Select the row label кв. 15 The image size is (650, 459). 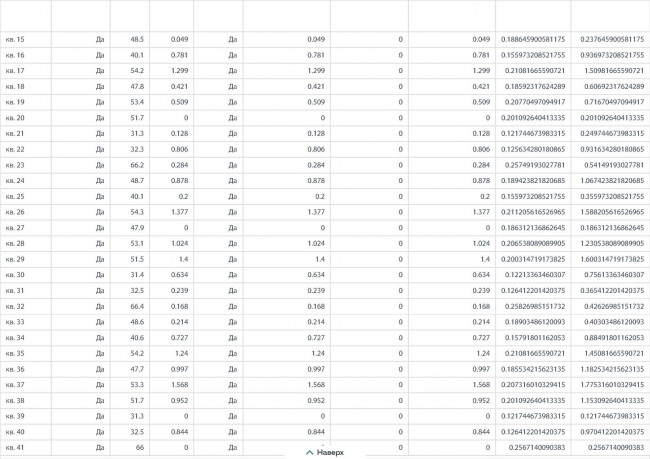(15, 39)
